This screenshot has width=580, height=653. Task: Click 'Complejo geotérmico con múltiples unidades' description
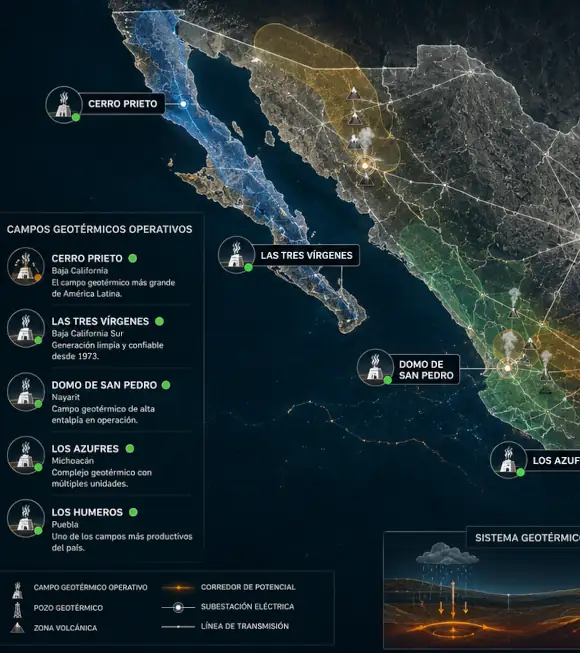102,478
